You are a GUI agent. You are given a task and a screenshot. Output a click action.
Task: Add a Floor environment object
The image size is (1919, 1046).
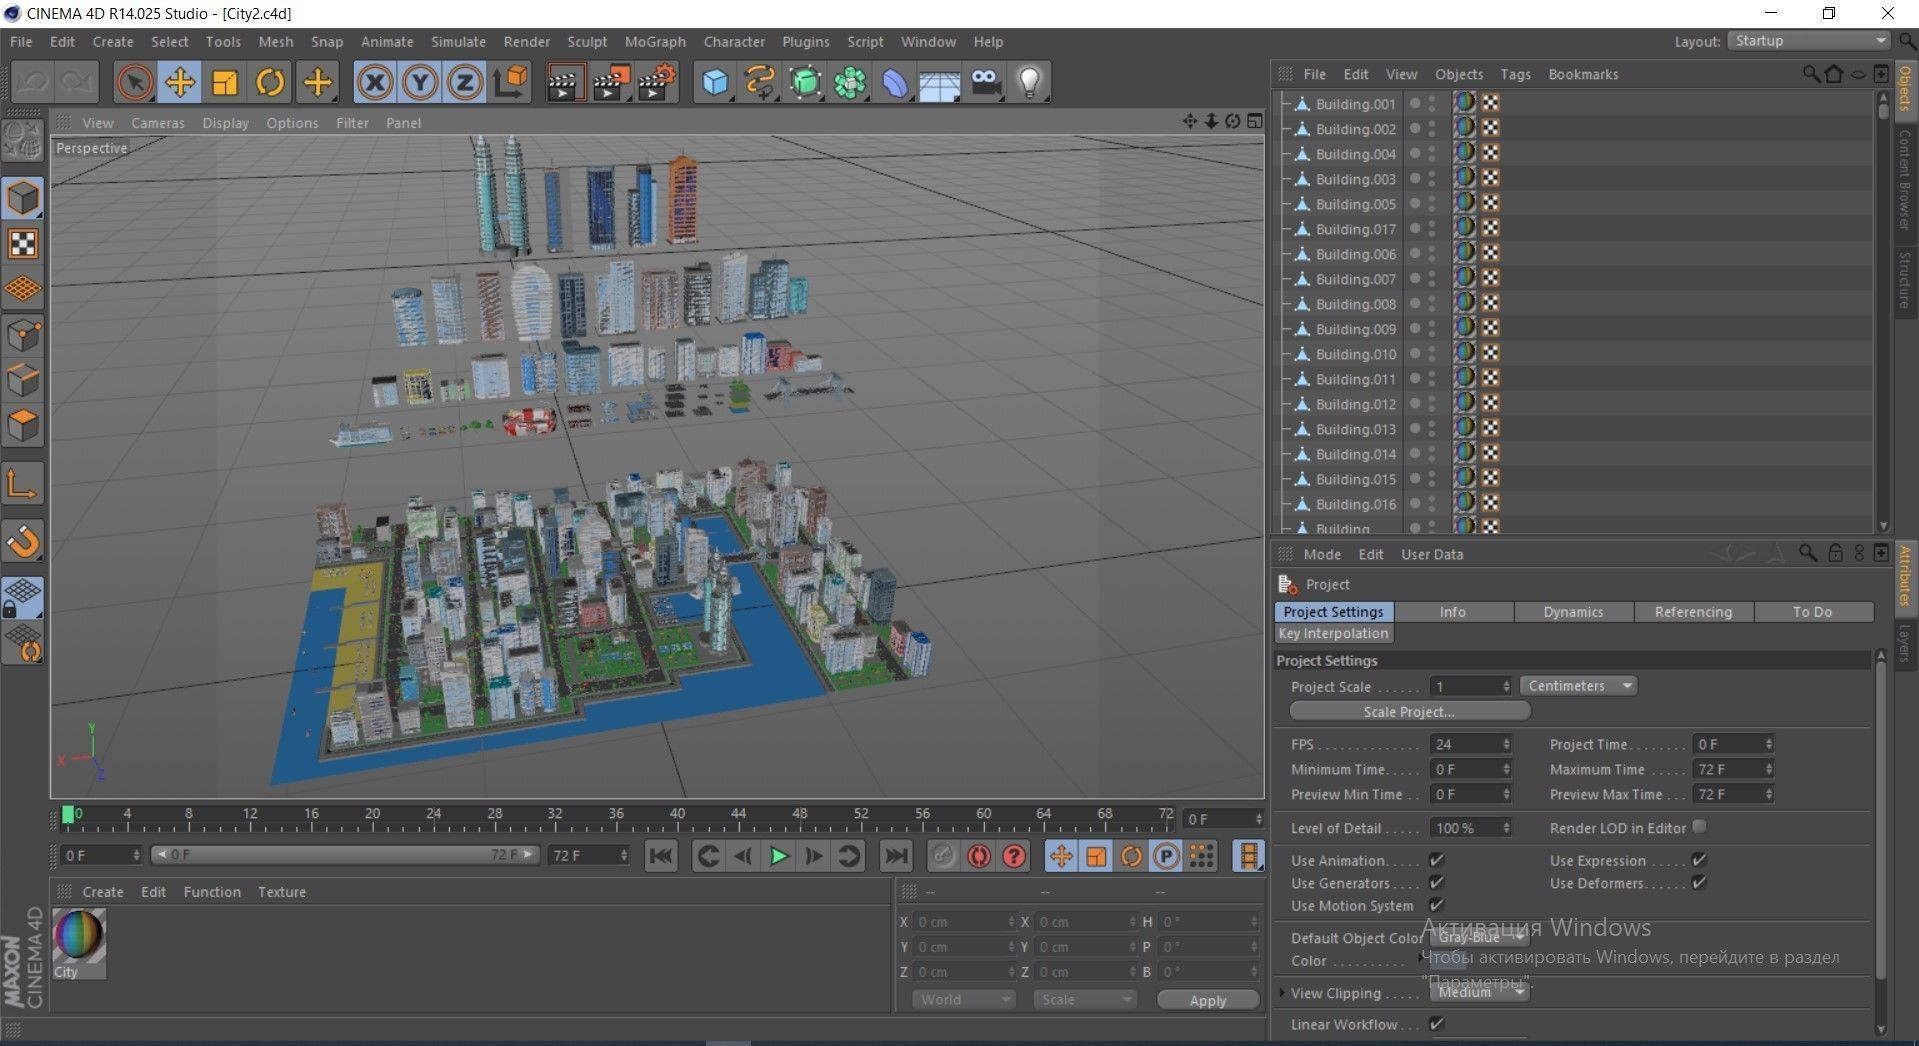click(x=940, y=82)
